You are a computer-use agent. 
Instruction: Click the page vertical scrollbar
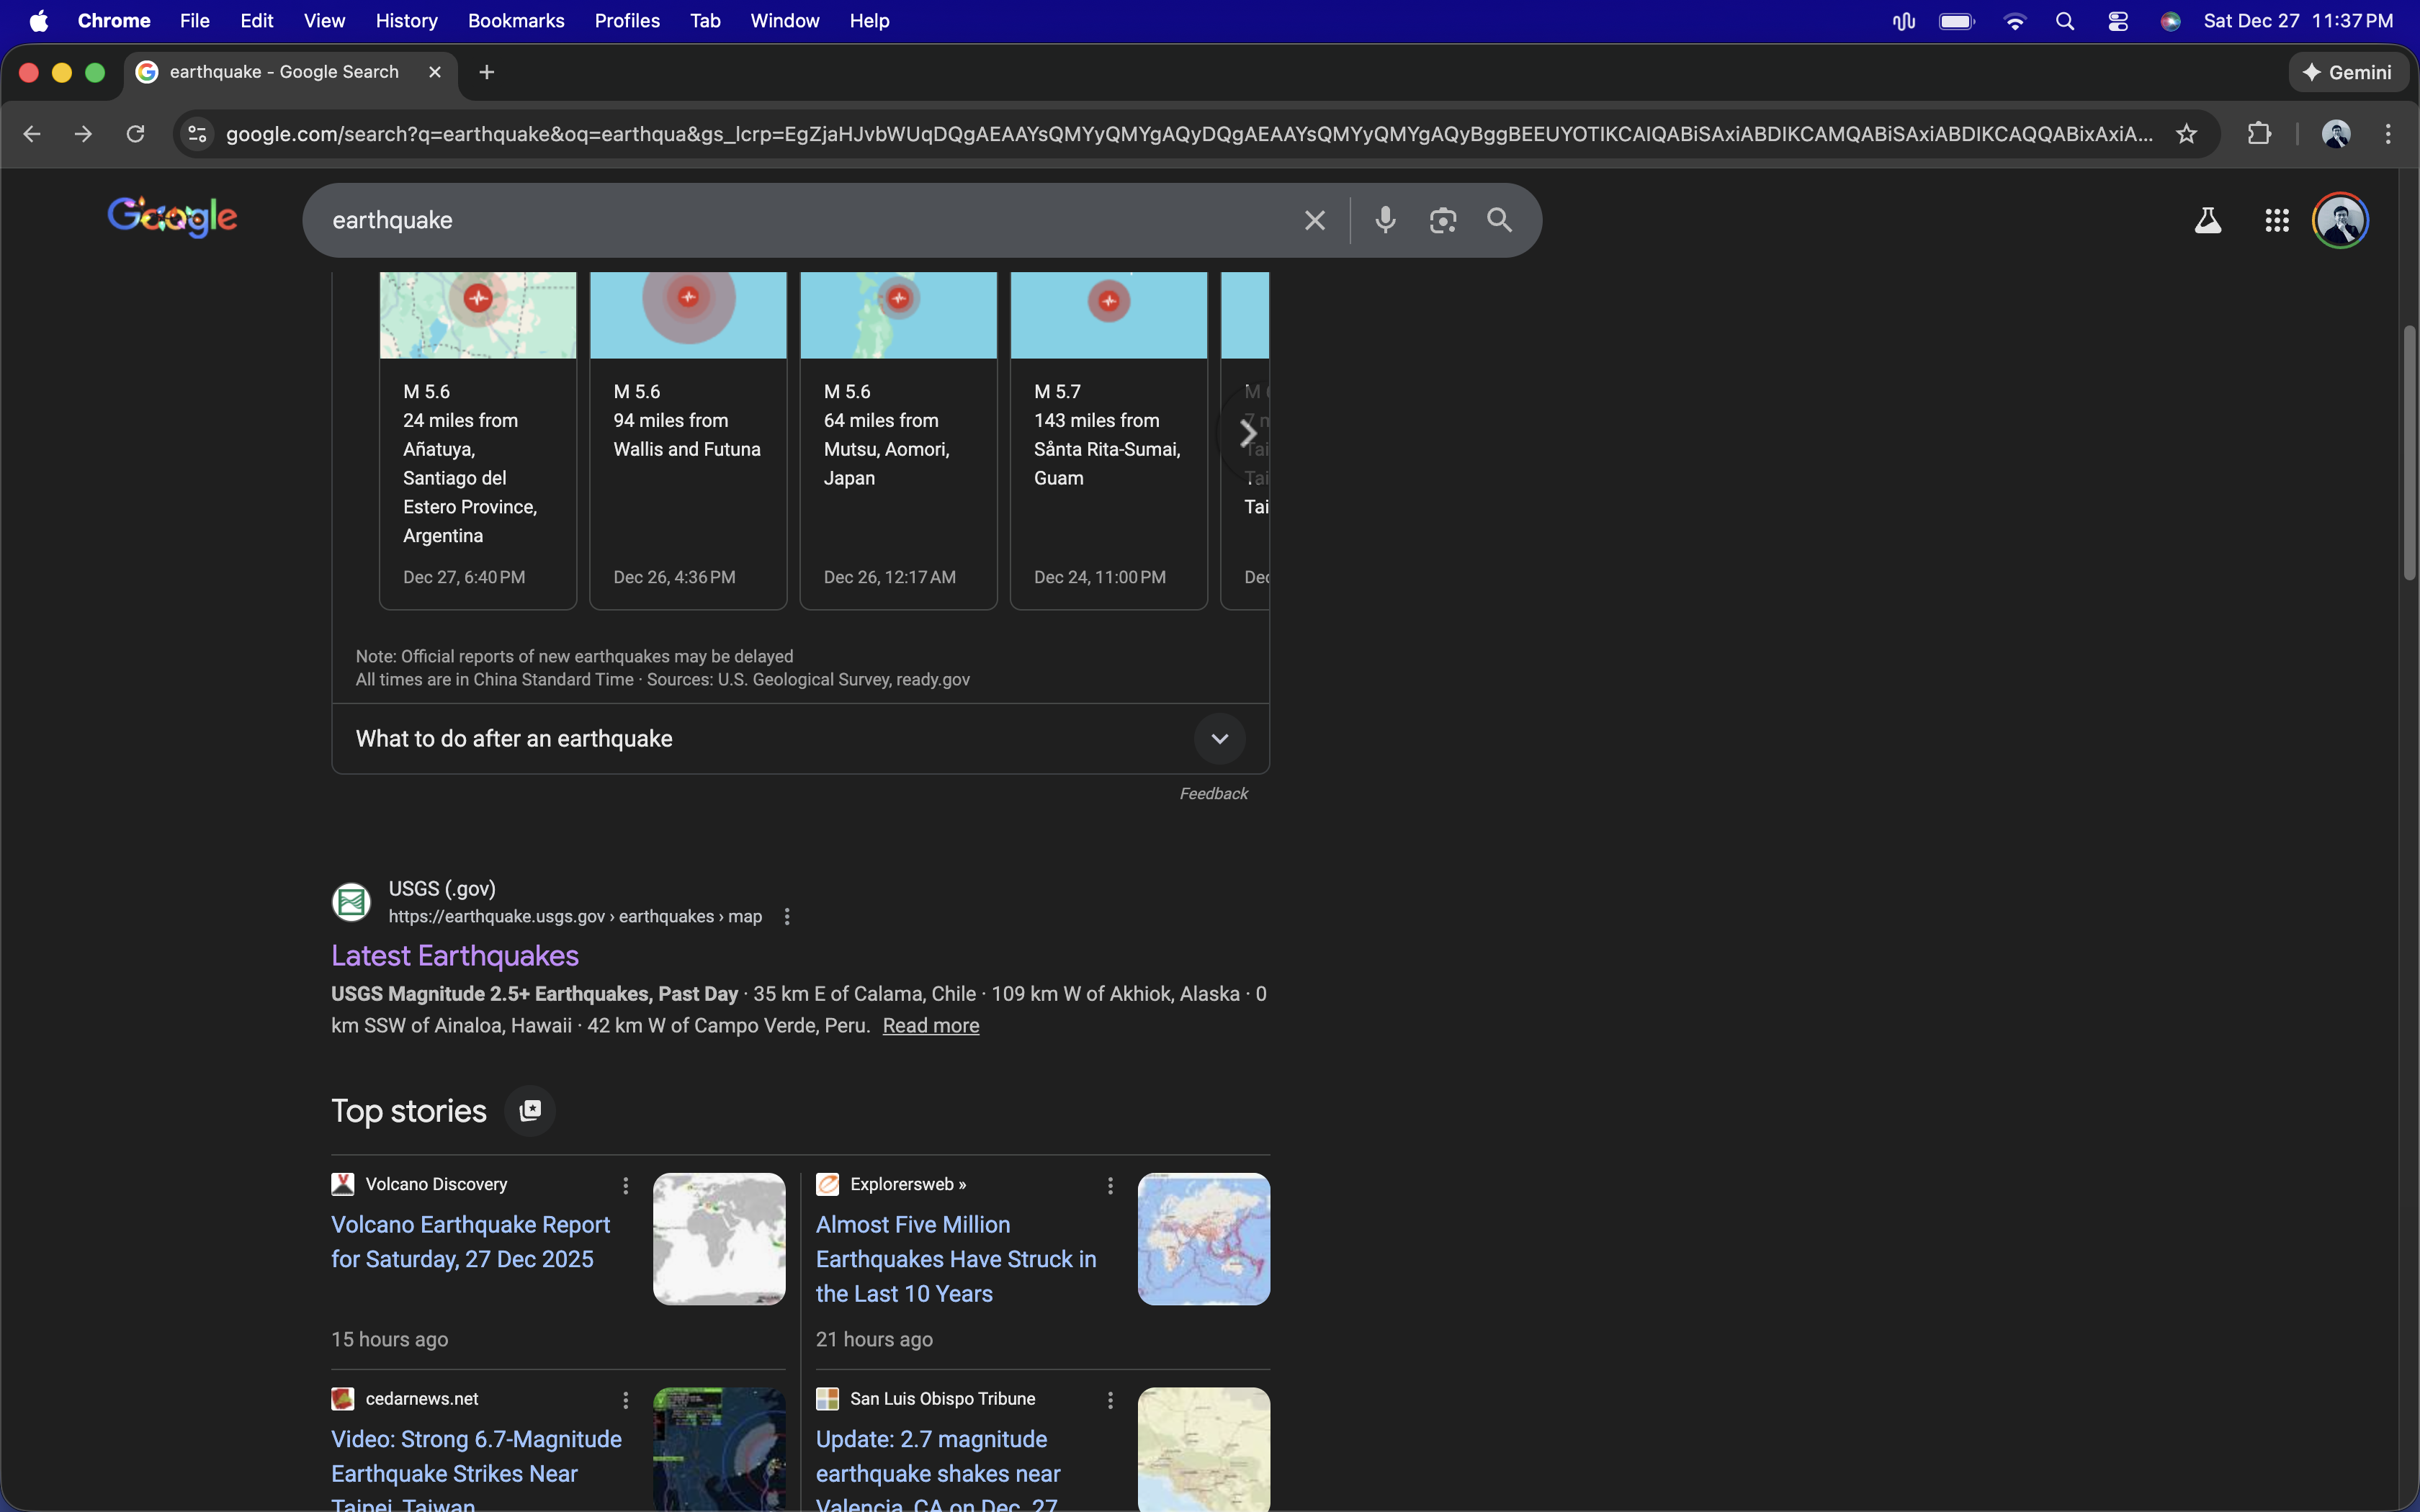pyautogui.click(x=2409, y=453)
